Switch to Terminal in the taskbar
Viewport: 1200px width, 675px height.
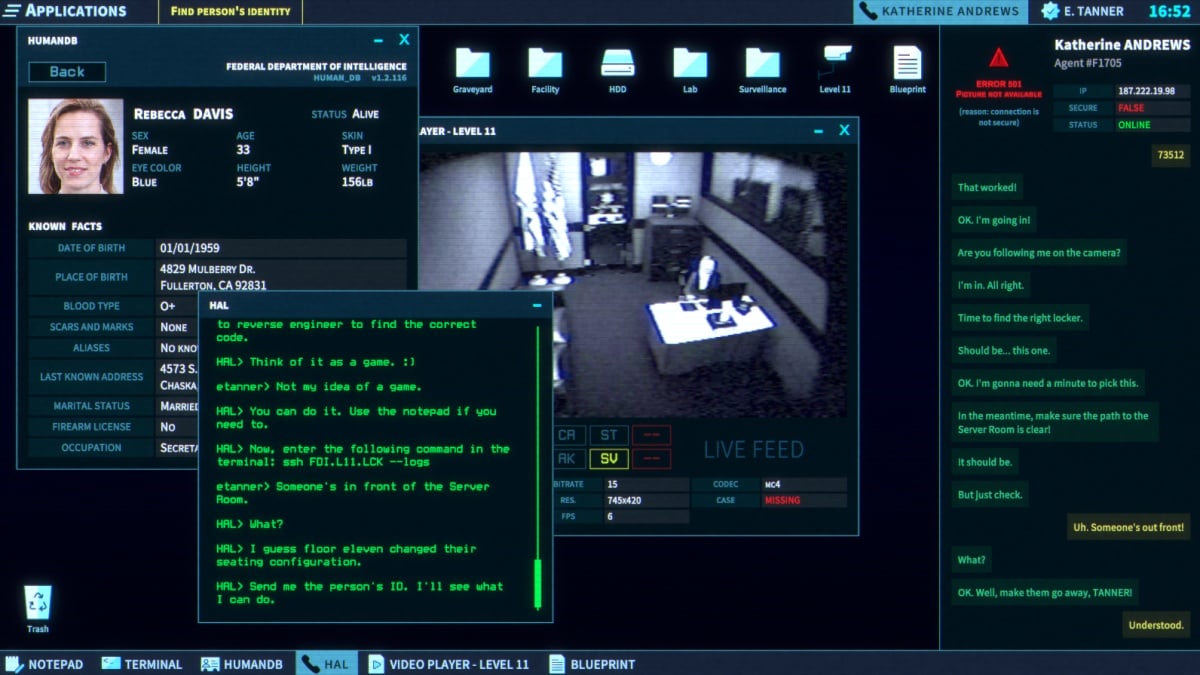142,664
